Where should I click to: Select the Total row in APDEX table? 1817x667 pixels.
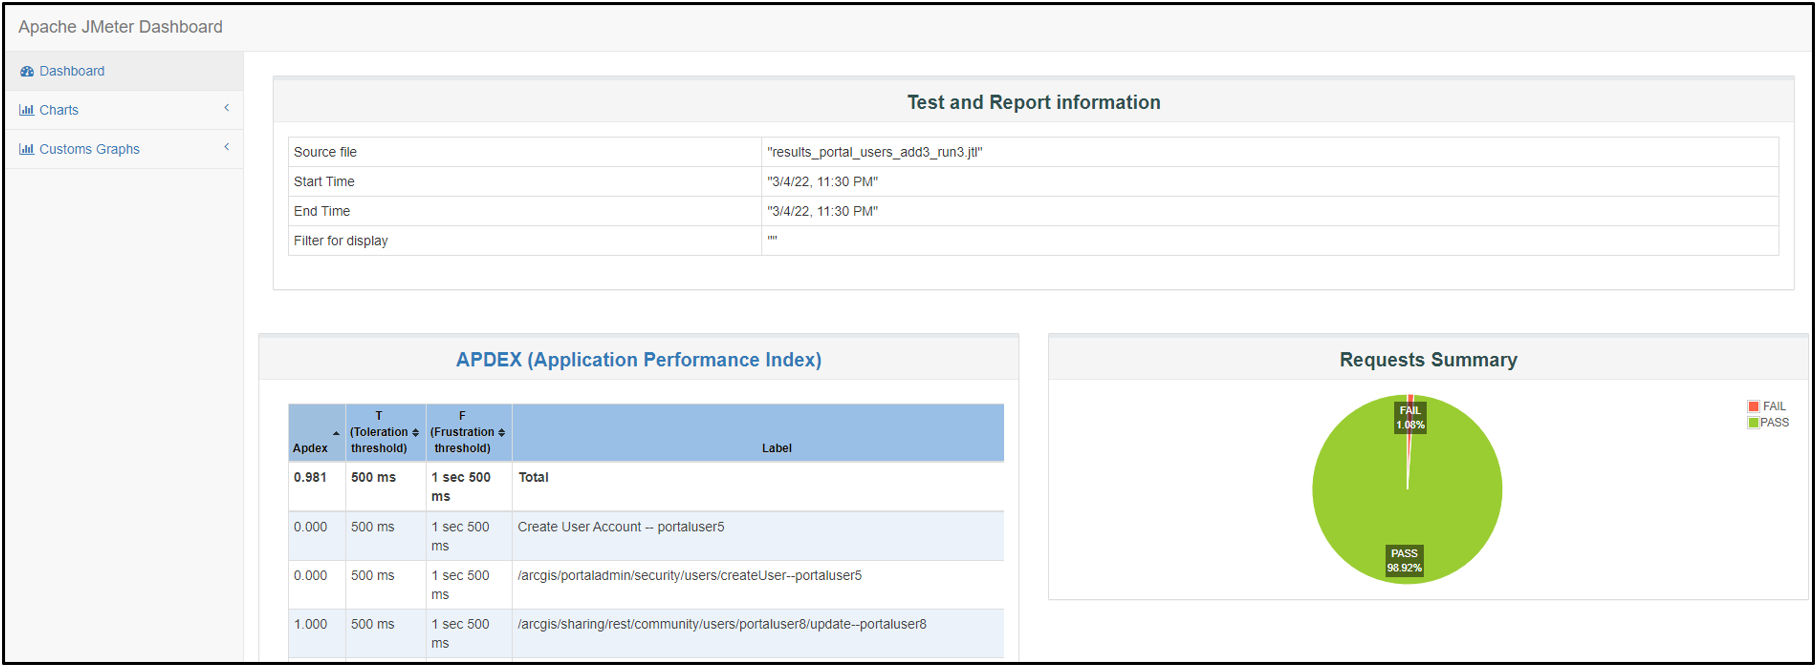pos(534,478)
